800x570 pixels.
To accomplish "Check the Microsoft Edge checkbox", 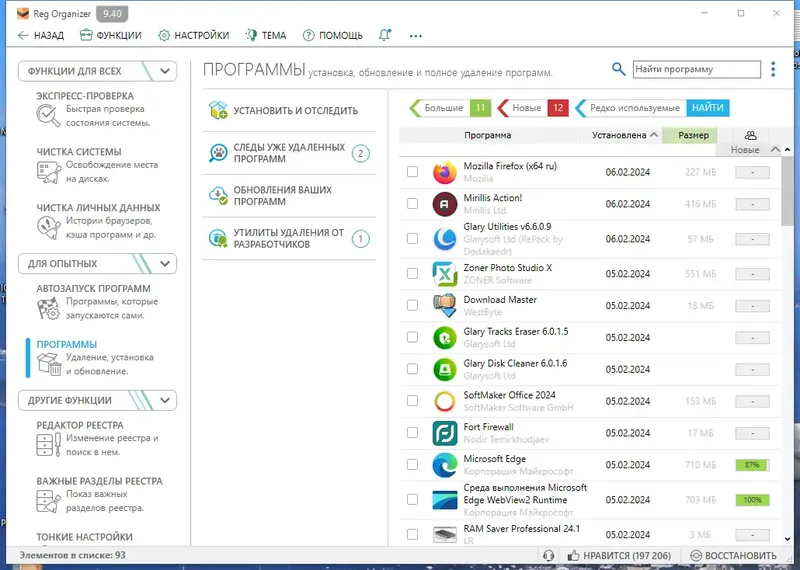I will click(412, 464).
